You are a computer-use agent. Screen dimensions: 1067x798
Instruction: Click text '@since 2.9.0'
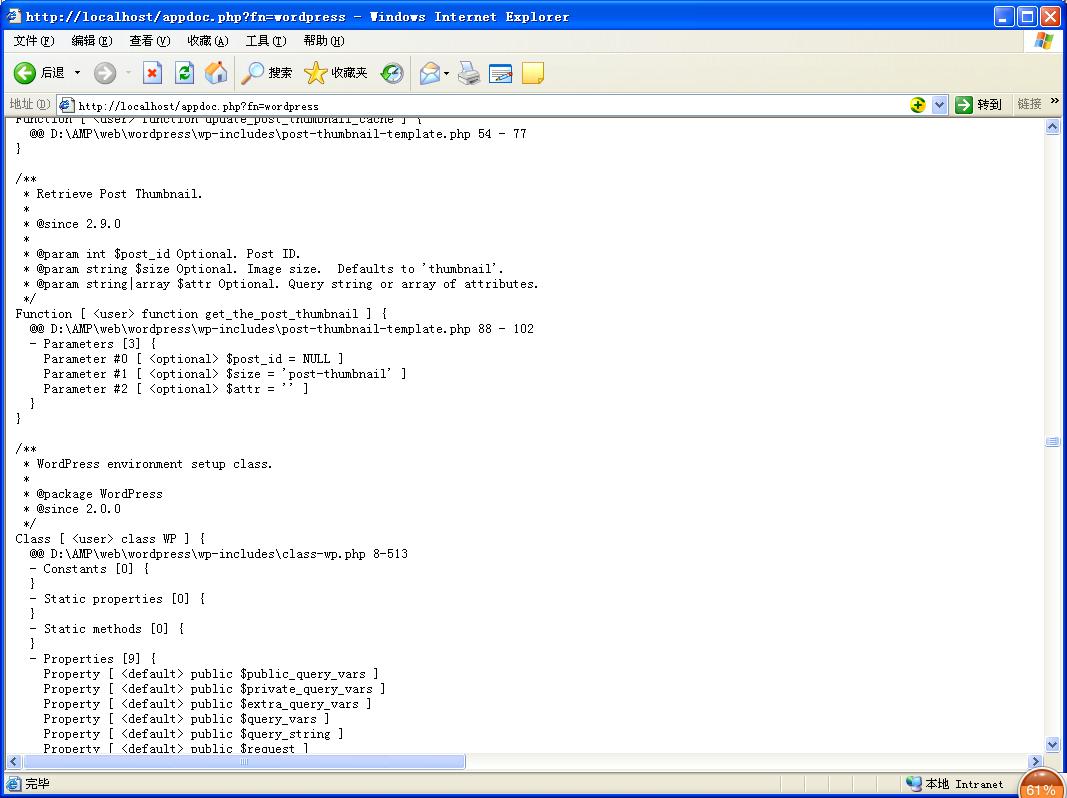click(78, 224)
